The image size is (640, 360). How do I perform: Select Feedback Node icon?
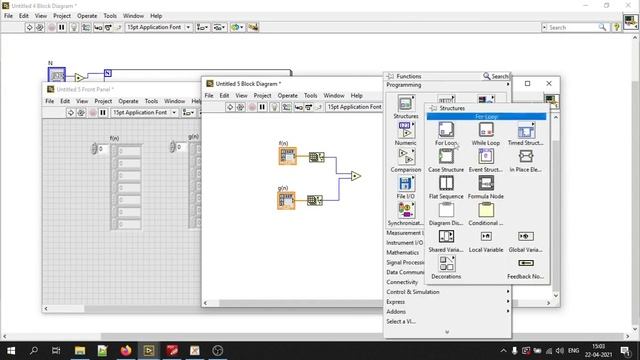click(x=526, y=263)
